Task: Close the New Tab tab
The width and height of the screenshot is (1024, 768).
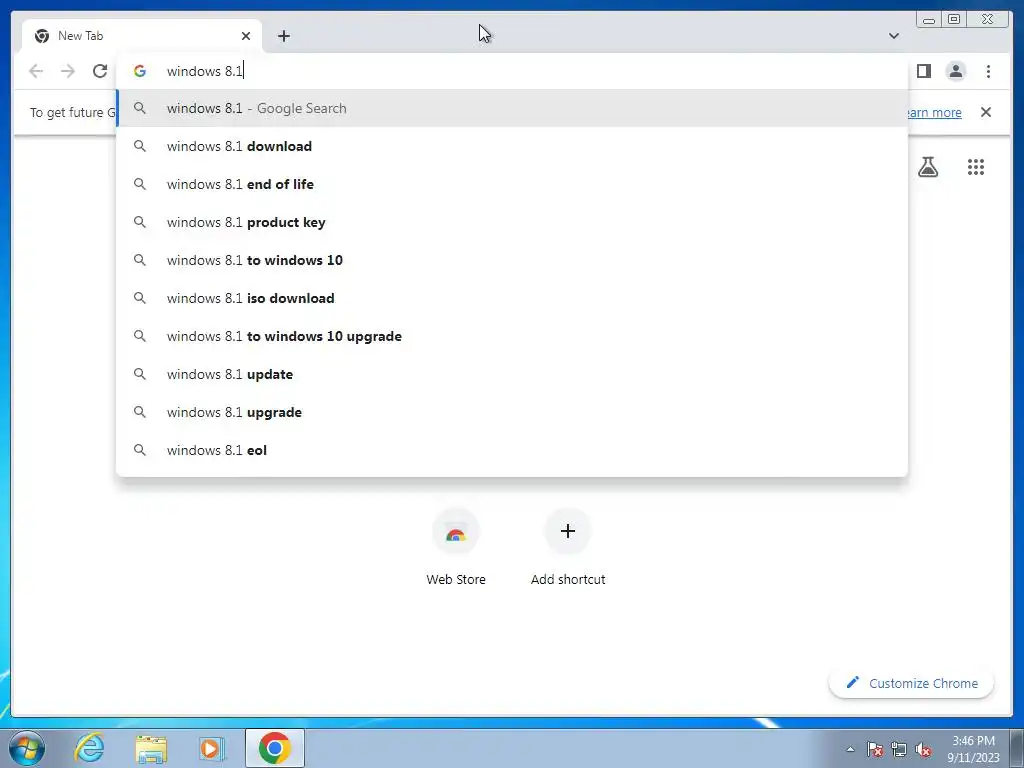Action: [x=246, y=36]
